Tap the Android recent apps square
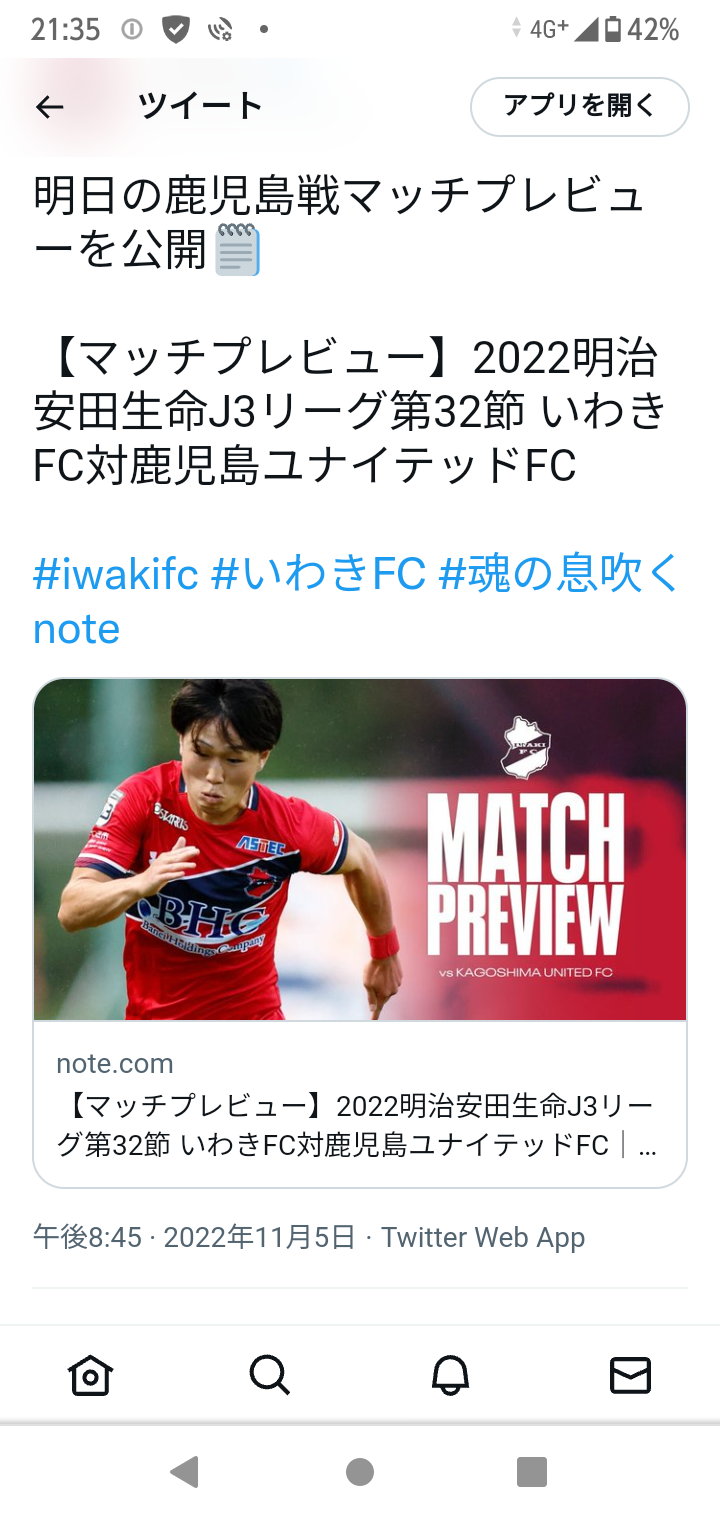Screen dimensions: 720x1520 [x=532, y=1472]
